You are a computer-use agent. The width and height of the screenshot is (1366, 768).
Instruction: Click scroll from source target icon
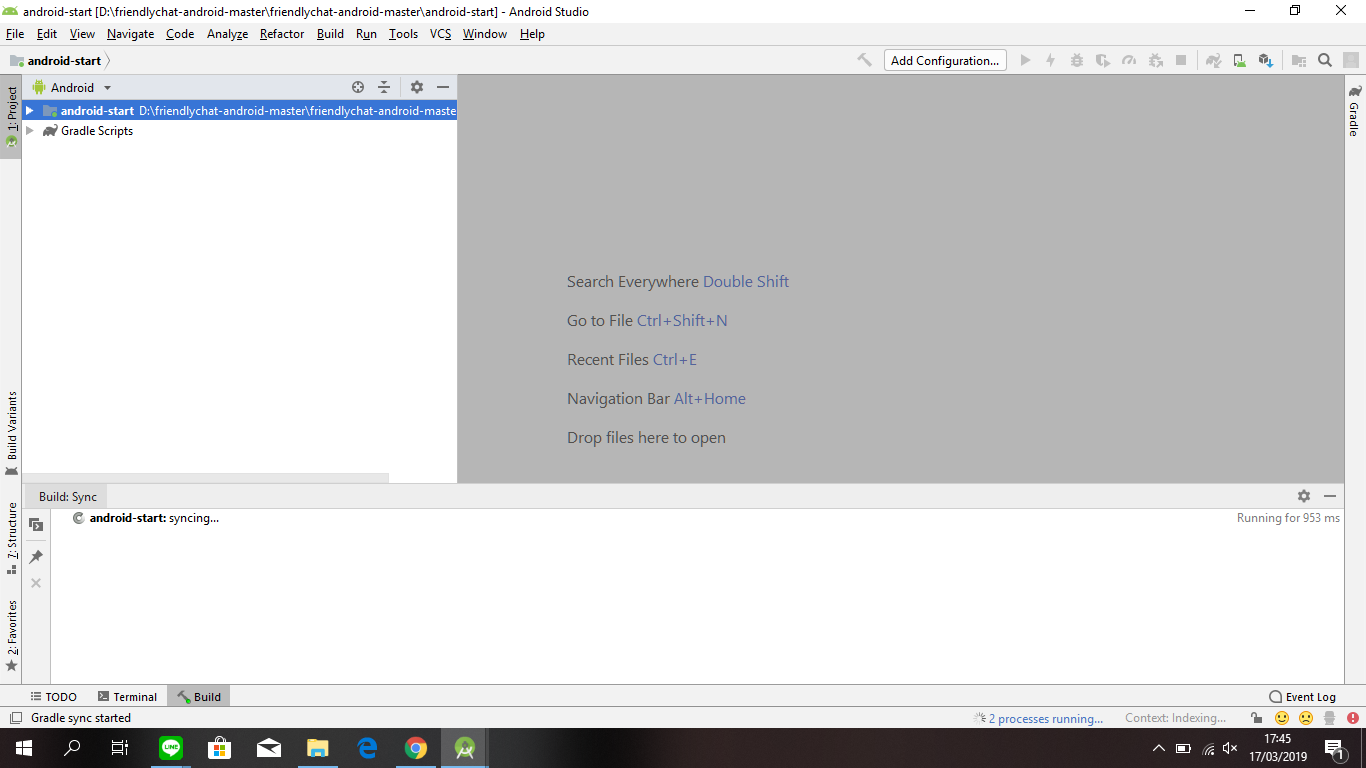358,87
